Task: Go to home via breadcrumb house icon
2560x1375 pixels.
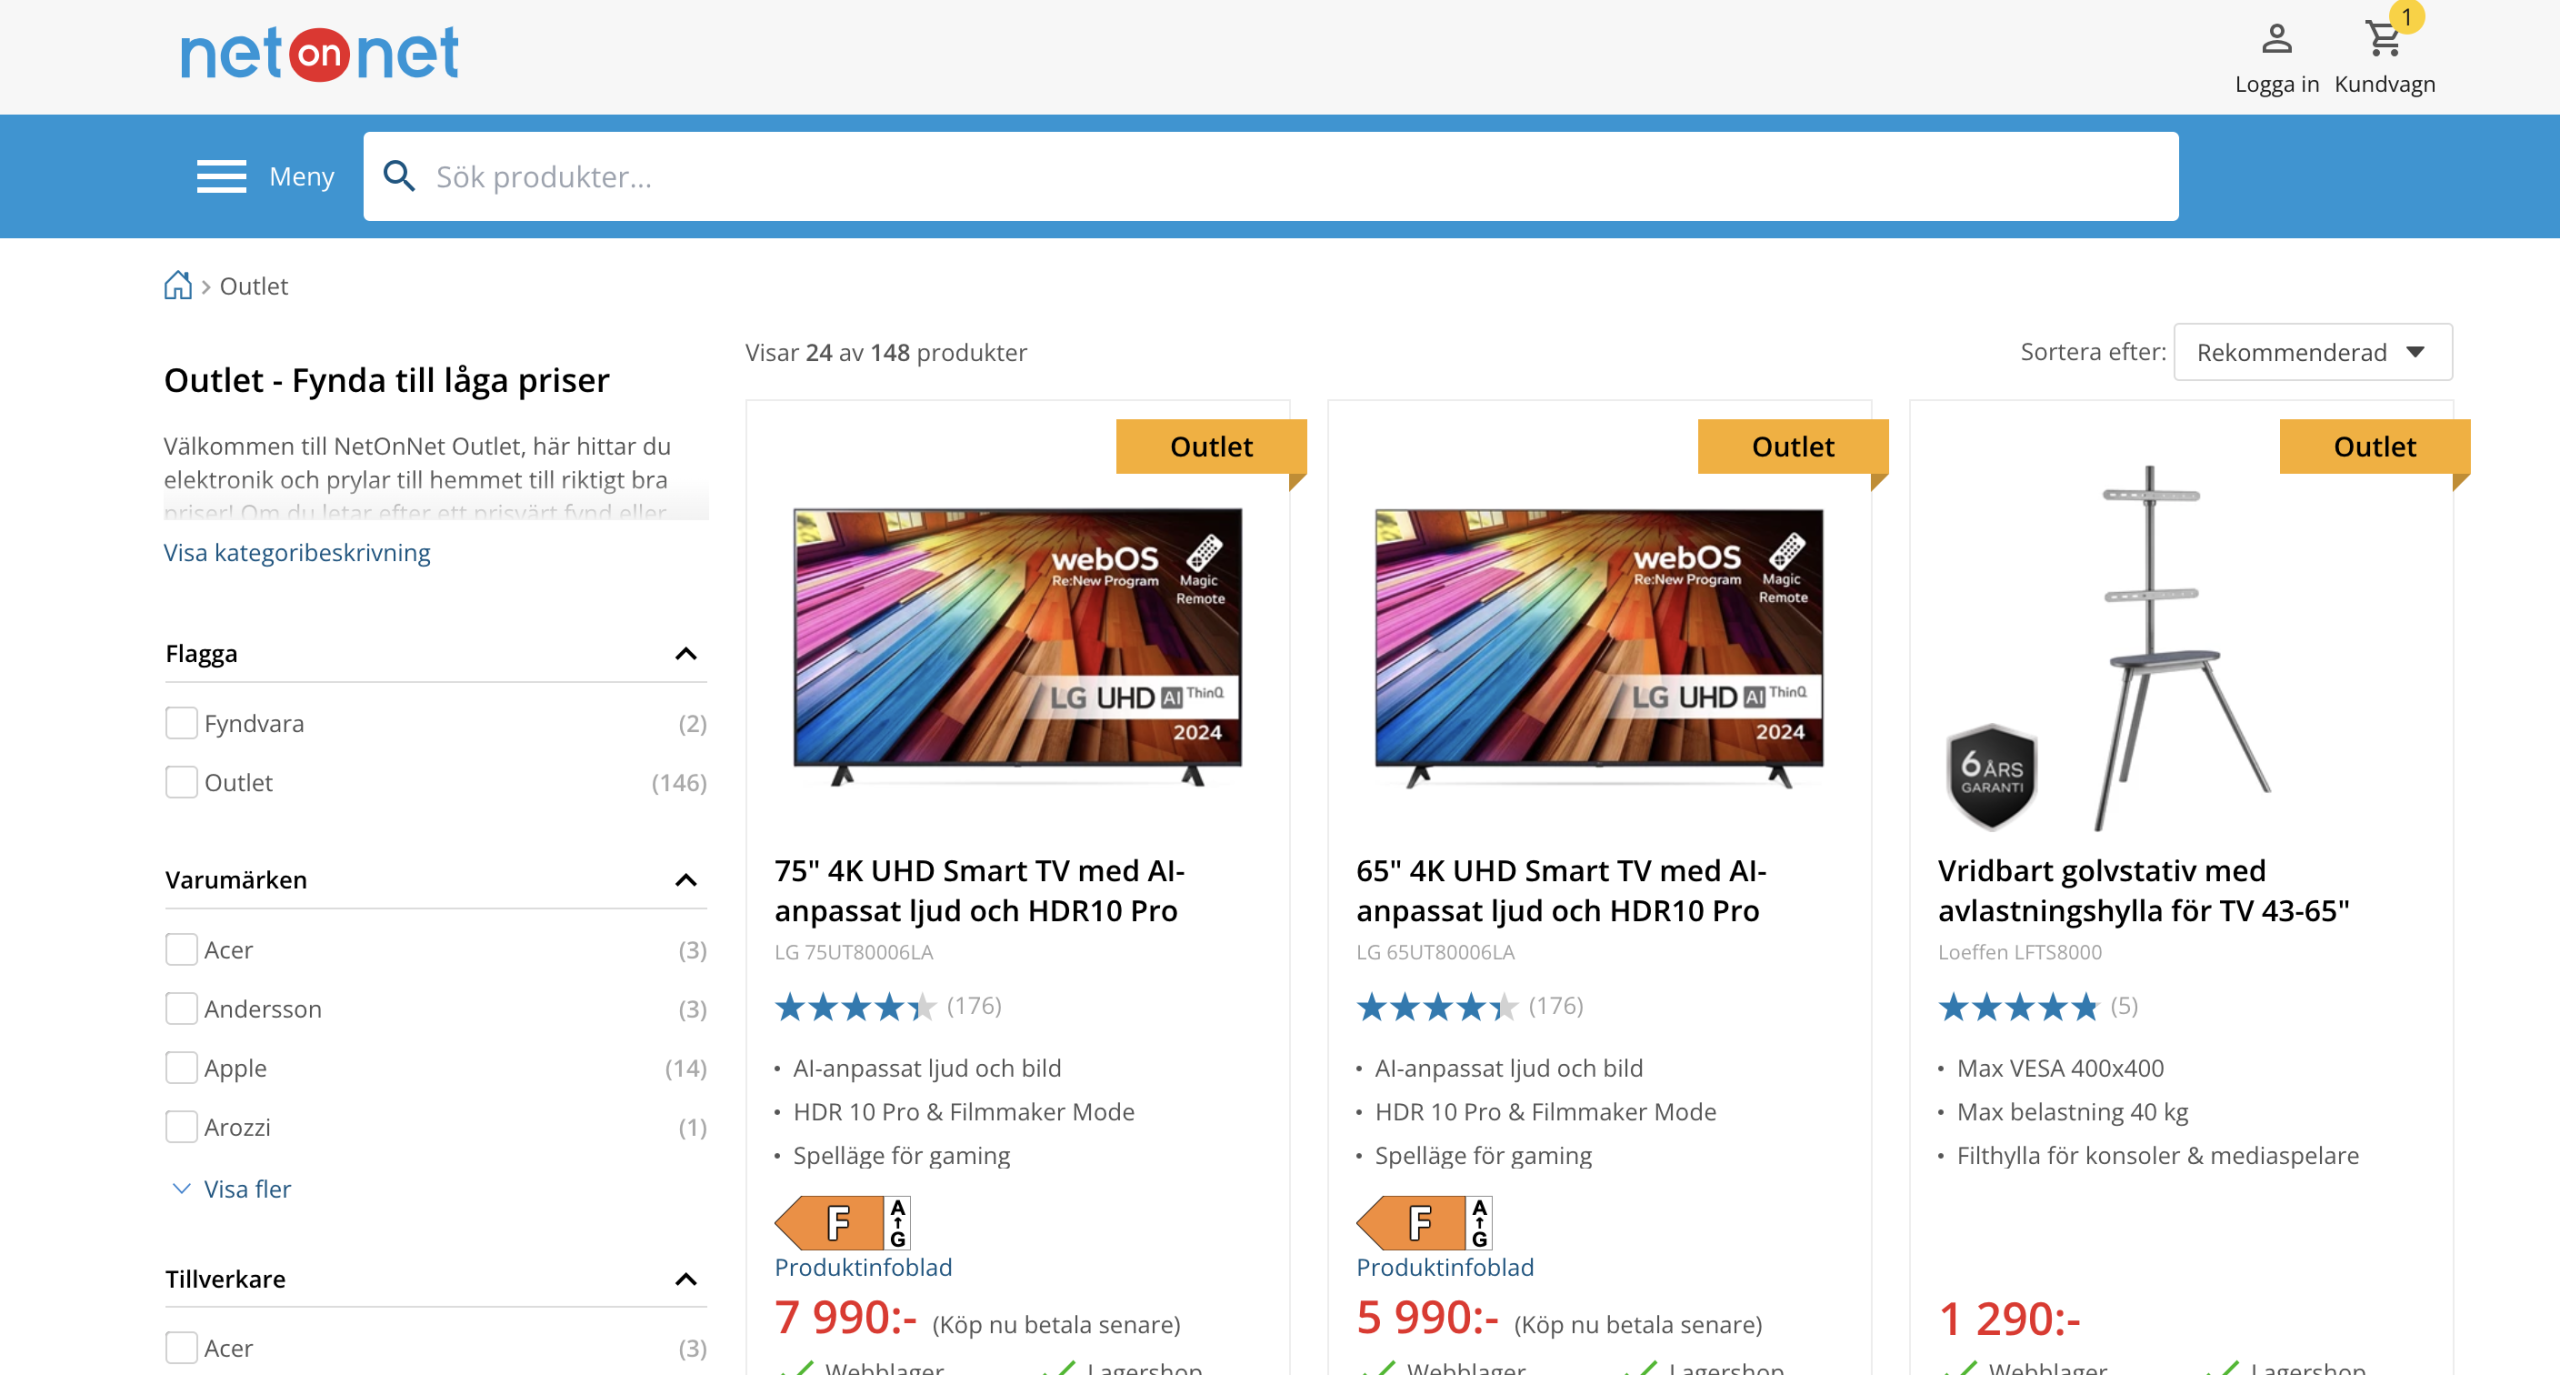Action: pyautogui.click(x=178, y=286)
